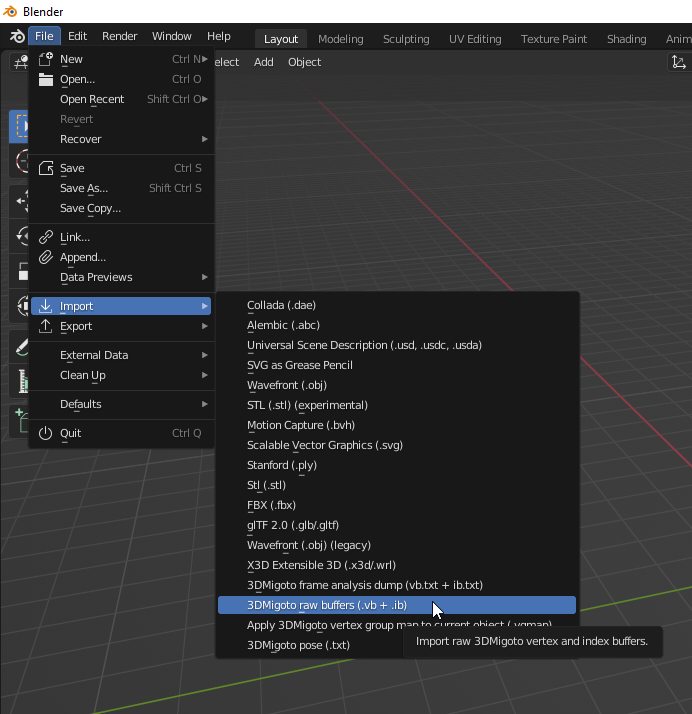Choose Quit from File menu

(x=121, y=433)
